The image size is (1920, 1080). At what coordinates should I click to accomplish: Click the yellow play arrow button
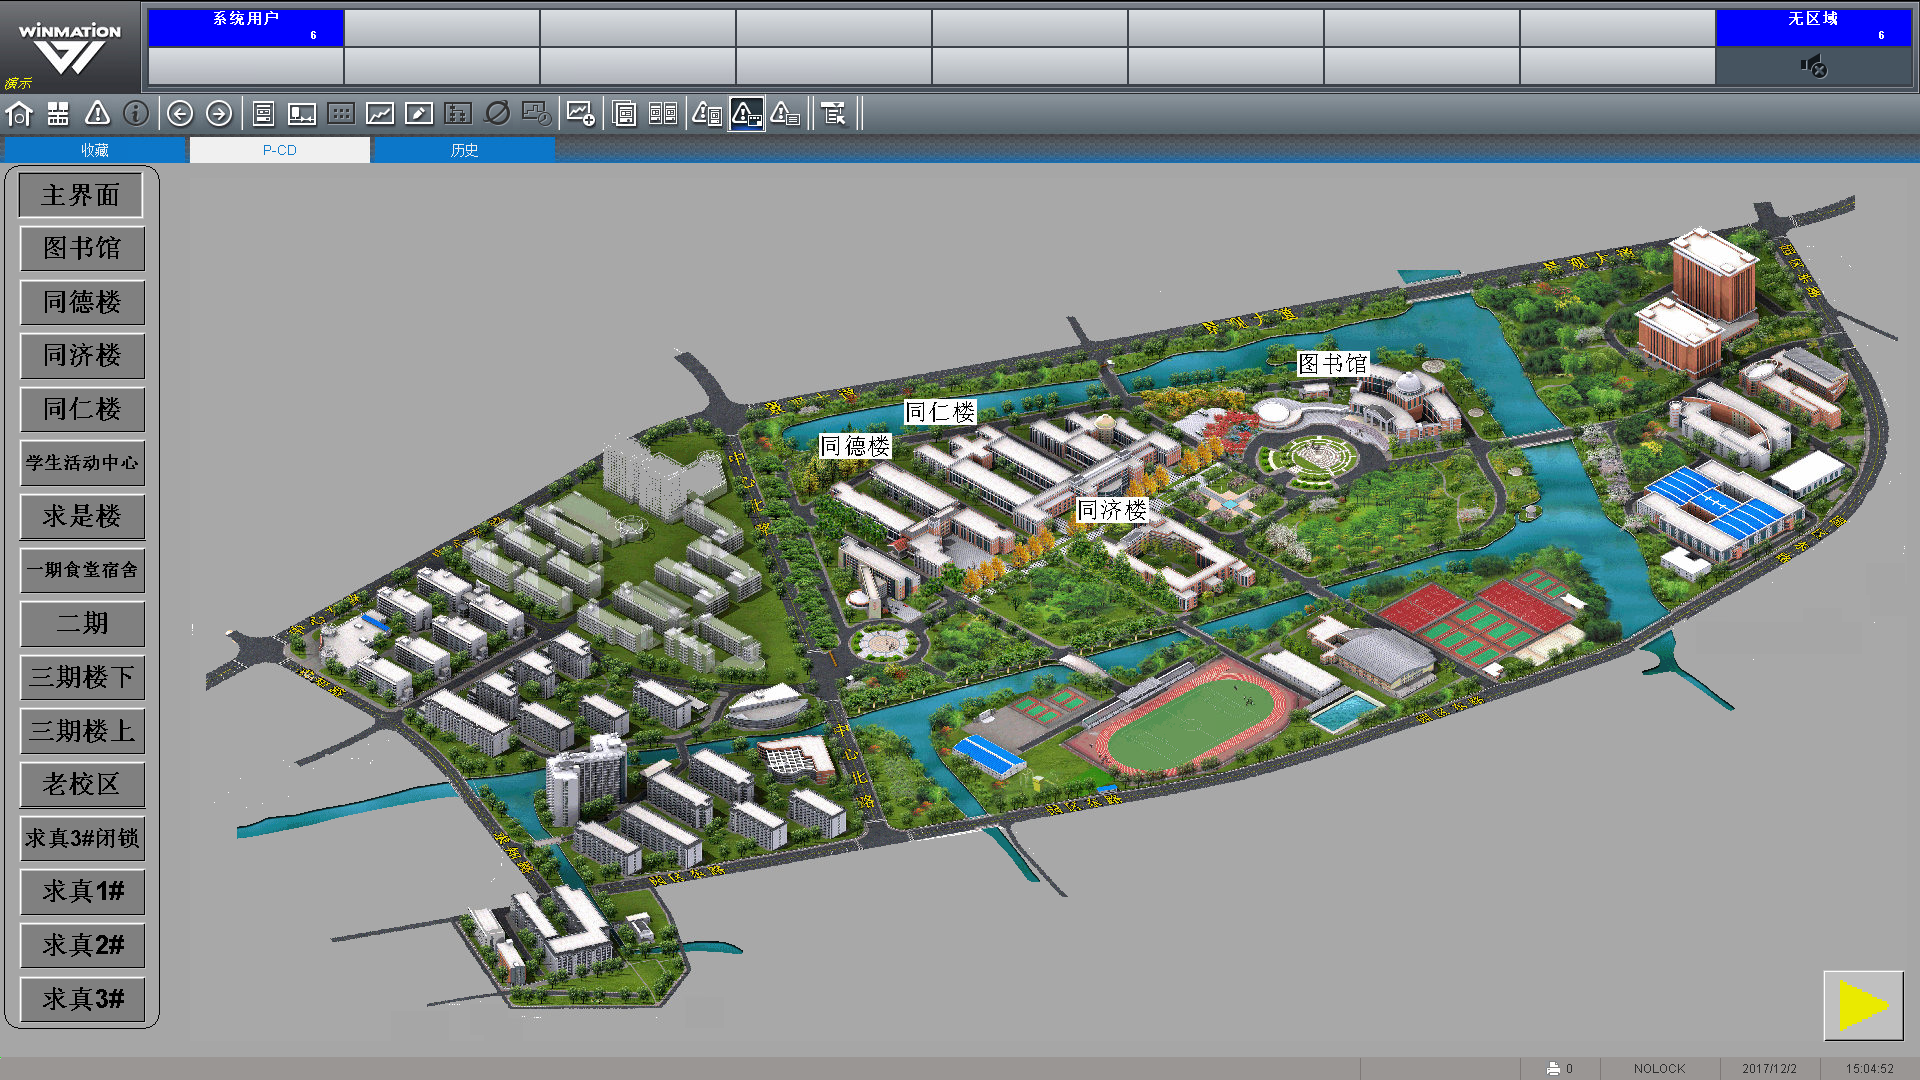pos(1863,1005)
